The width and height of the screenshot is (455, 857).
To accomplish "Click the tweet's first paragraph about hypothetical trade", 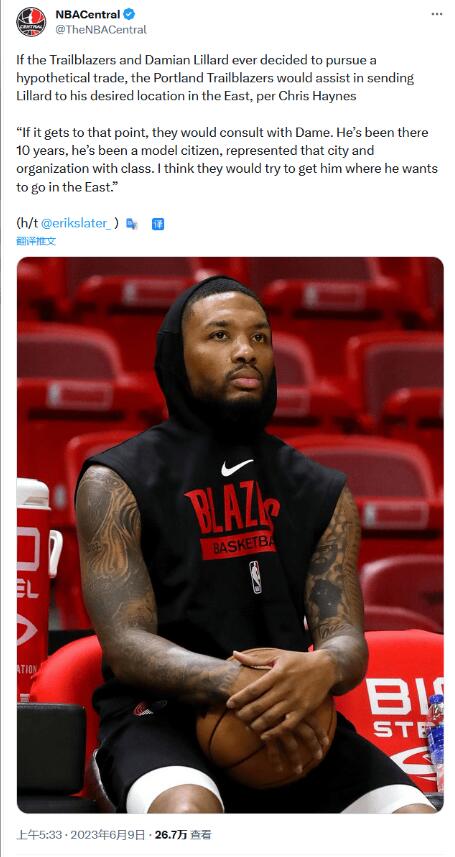I will point(215,78).
